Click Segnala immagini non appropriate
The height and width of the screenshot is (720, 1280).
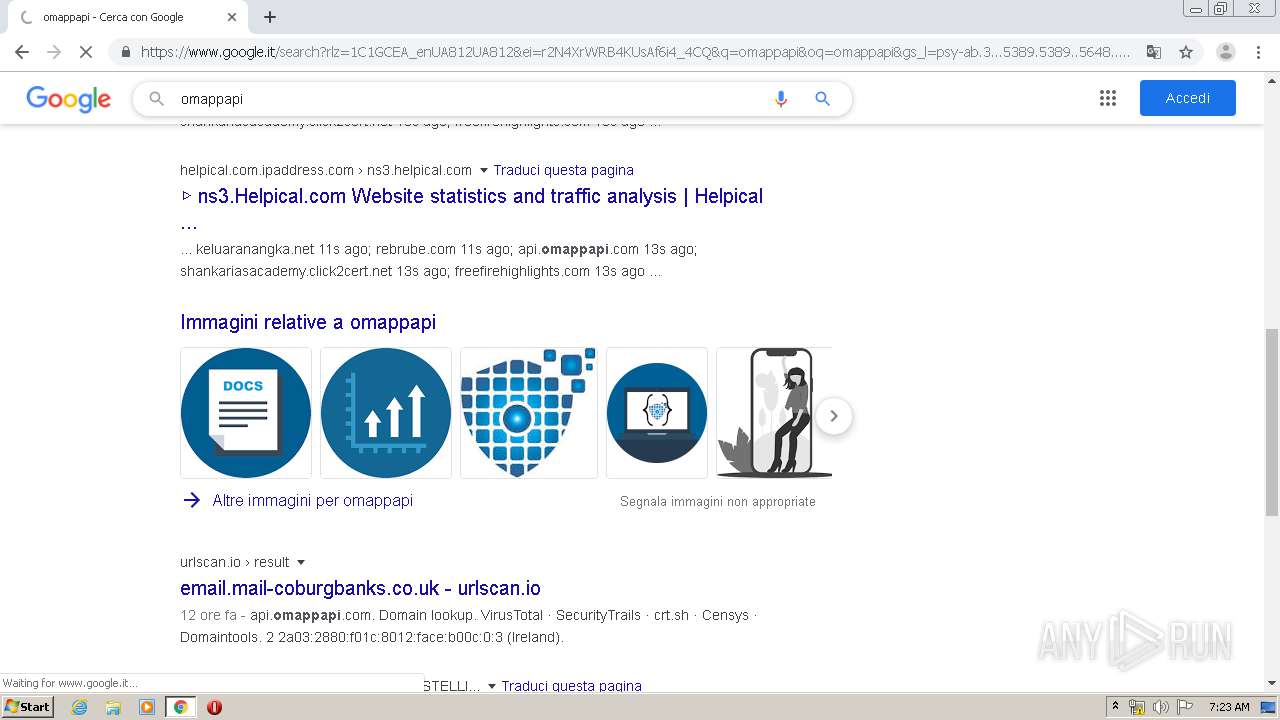pyautogui.click(x=718, y=502)
